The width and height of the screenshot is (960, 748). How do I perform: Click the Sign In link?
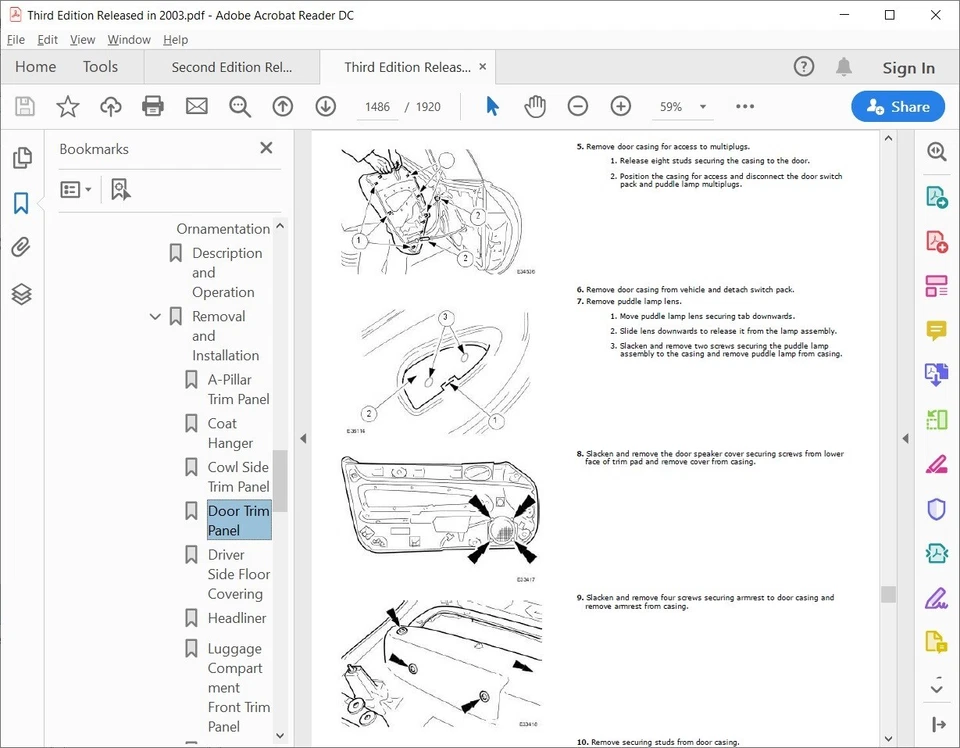[x=908, y=67]
